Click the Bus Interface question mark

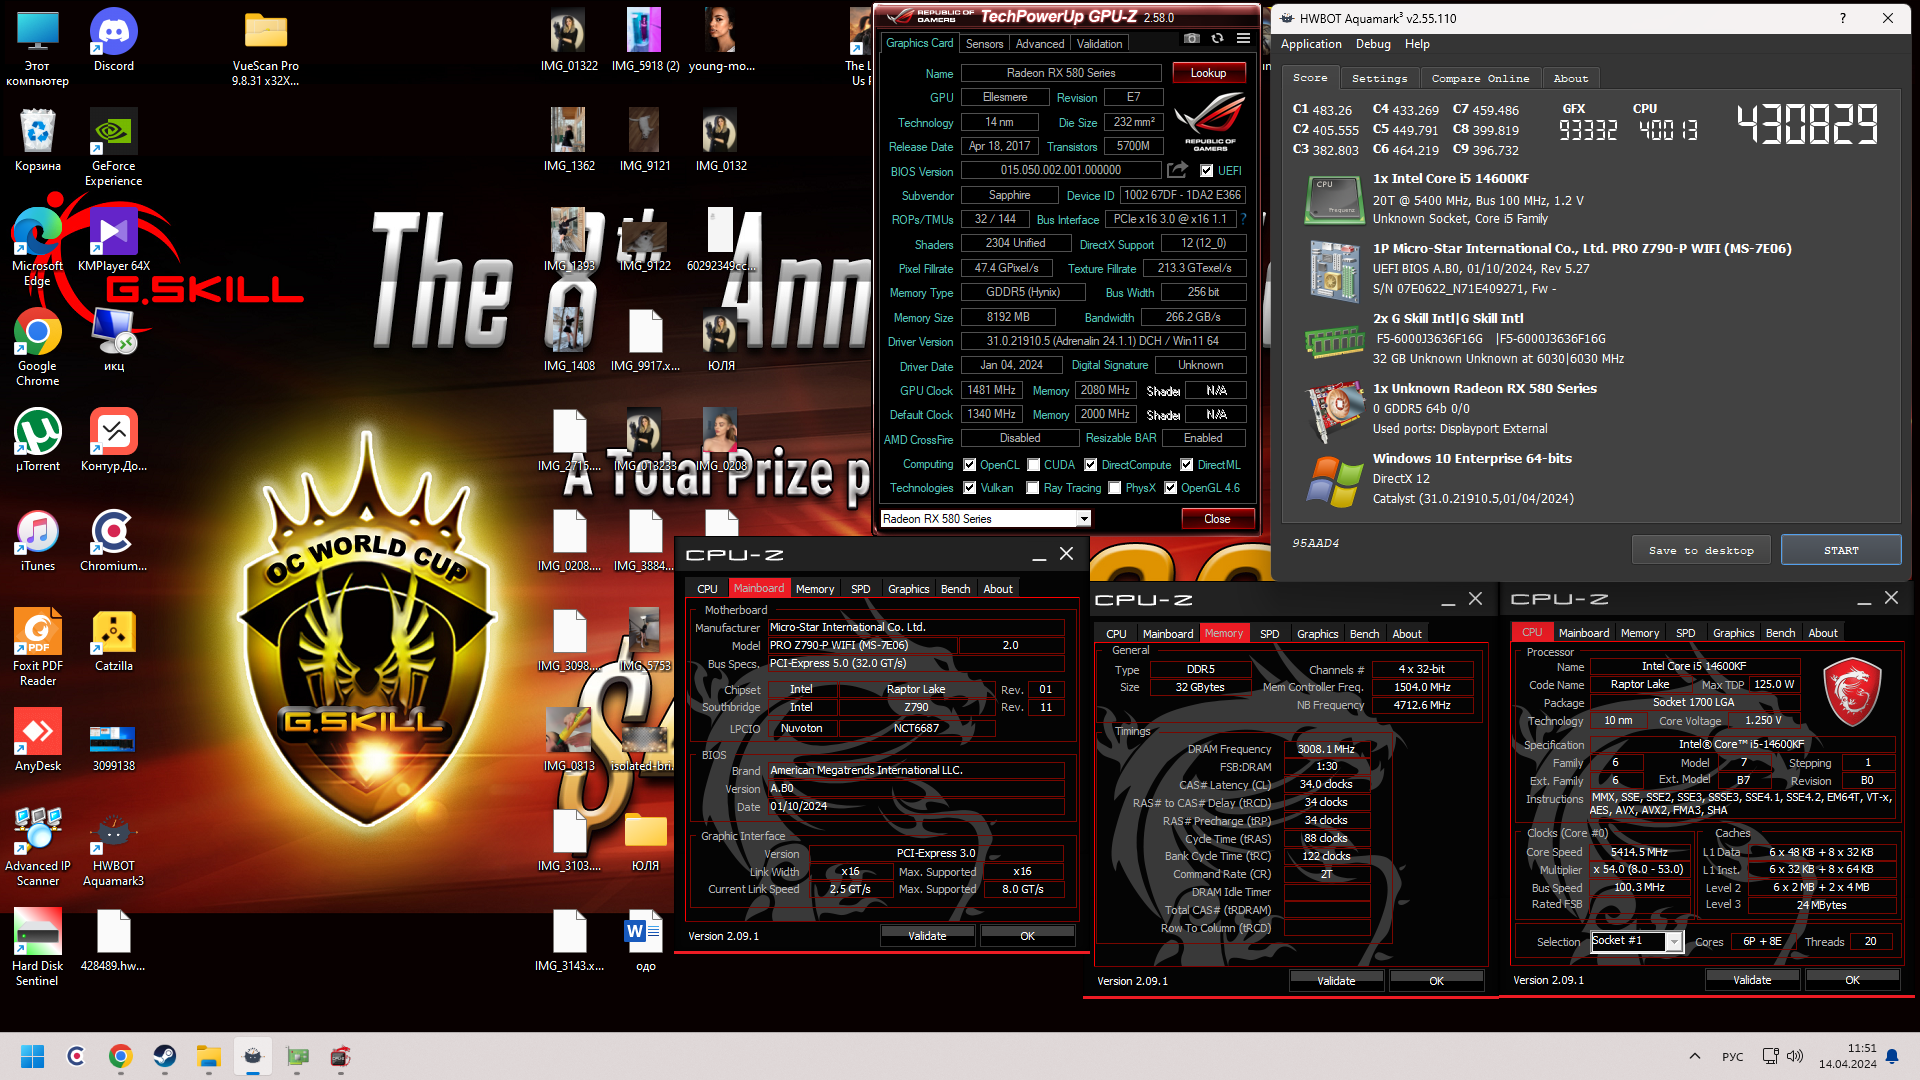[x=1243, y=219]
